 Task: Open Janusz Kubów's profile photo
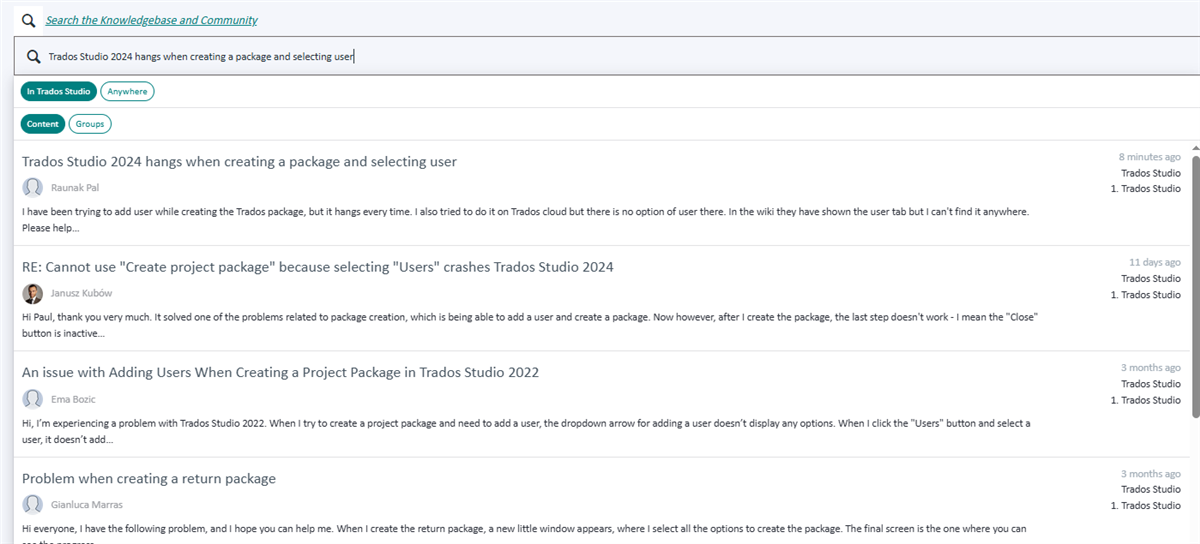[x=33, y=293]
